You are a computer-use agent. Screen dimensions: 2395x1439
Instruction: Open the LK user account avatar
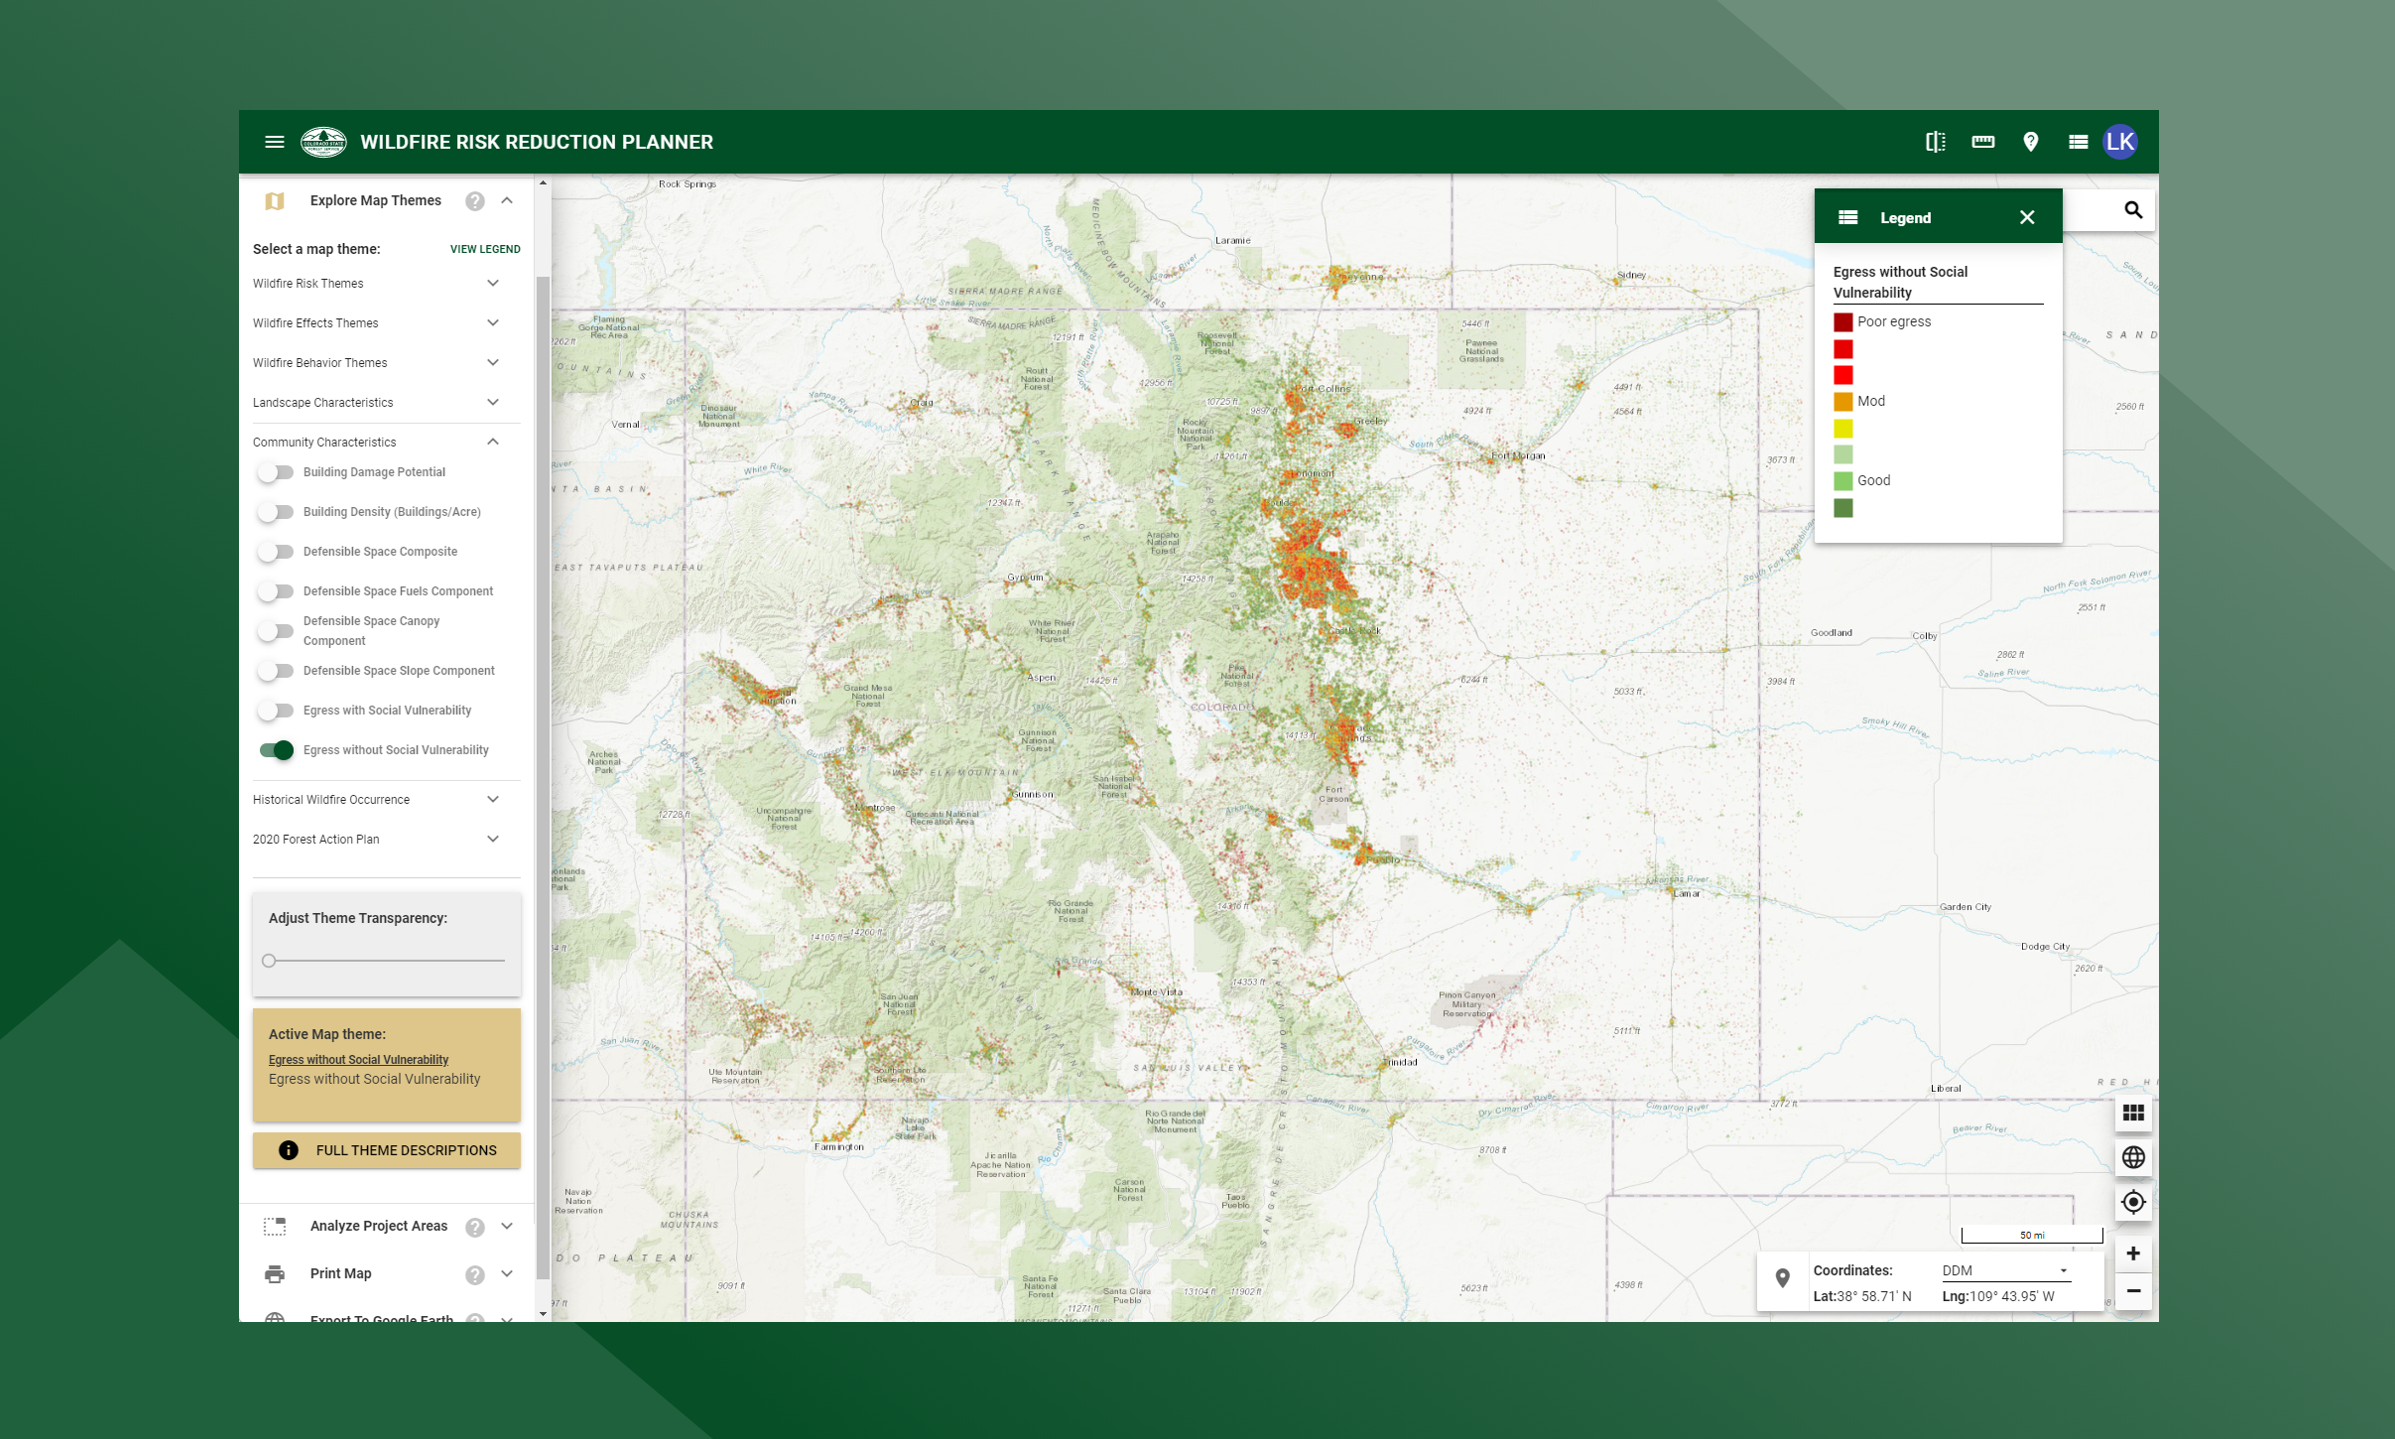[x=2120, y=142]
